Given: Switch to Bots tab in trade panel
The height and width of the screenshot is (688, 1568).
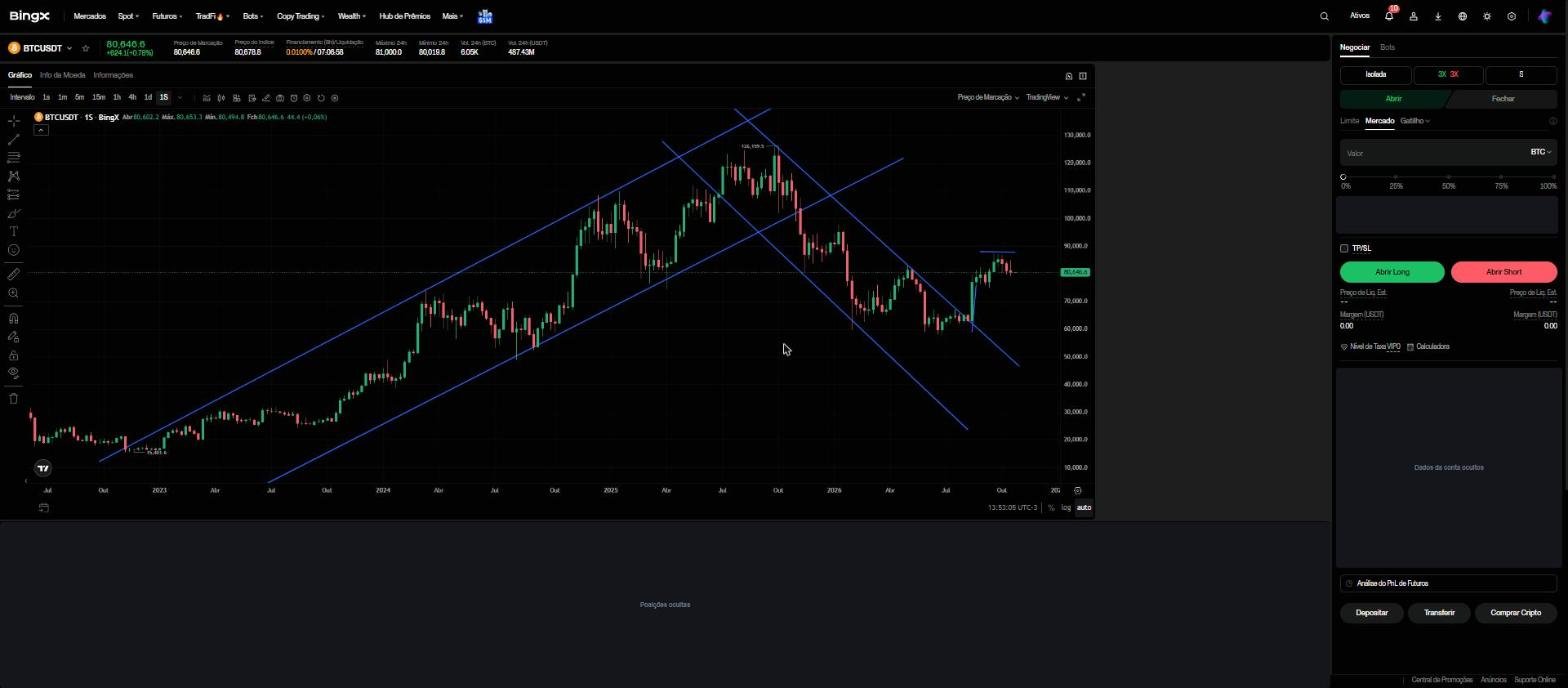Looking at the screenshot, I should point(1387,47).
